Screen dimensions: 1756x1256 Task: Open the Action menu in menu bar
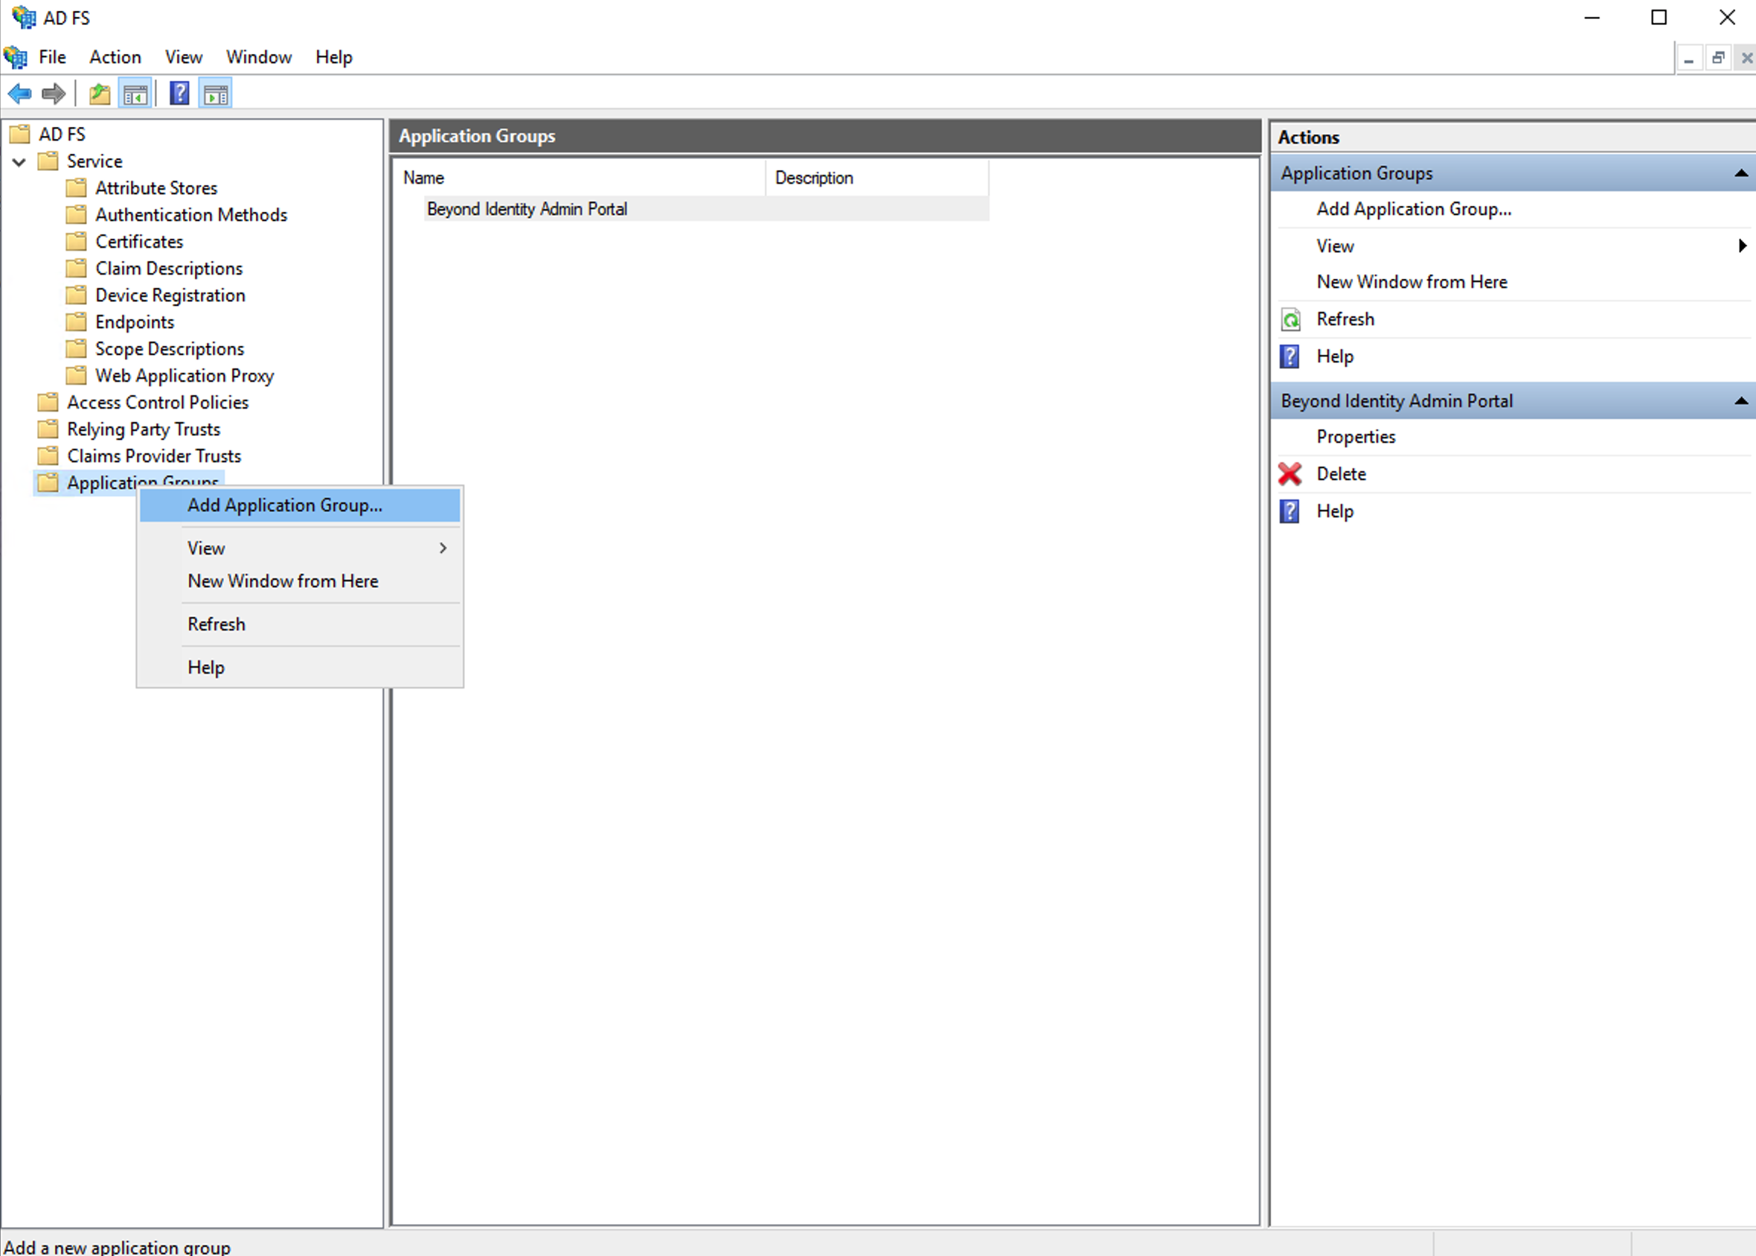point(115,57)
